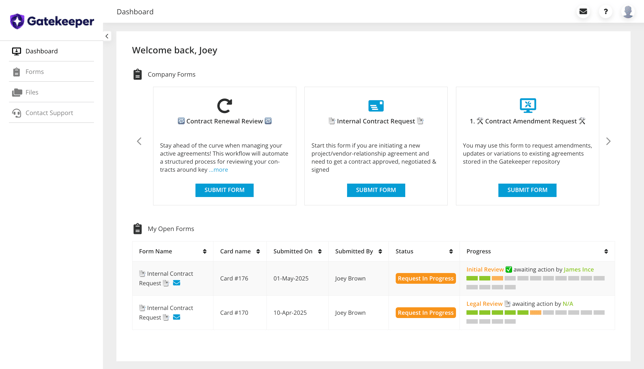644x369 pixels.
Task: Open the Initial Review stage link
Action: (485, 270)
